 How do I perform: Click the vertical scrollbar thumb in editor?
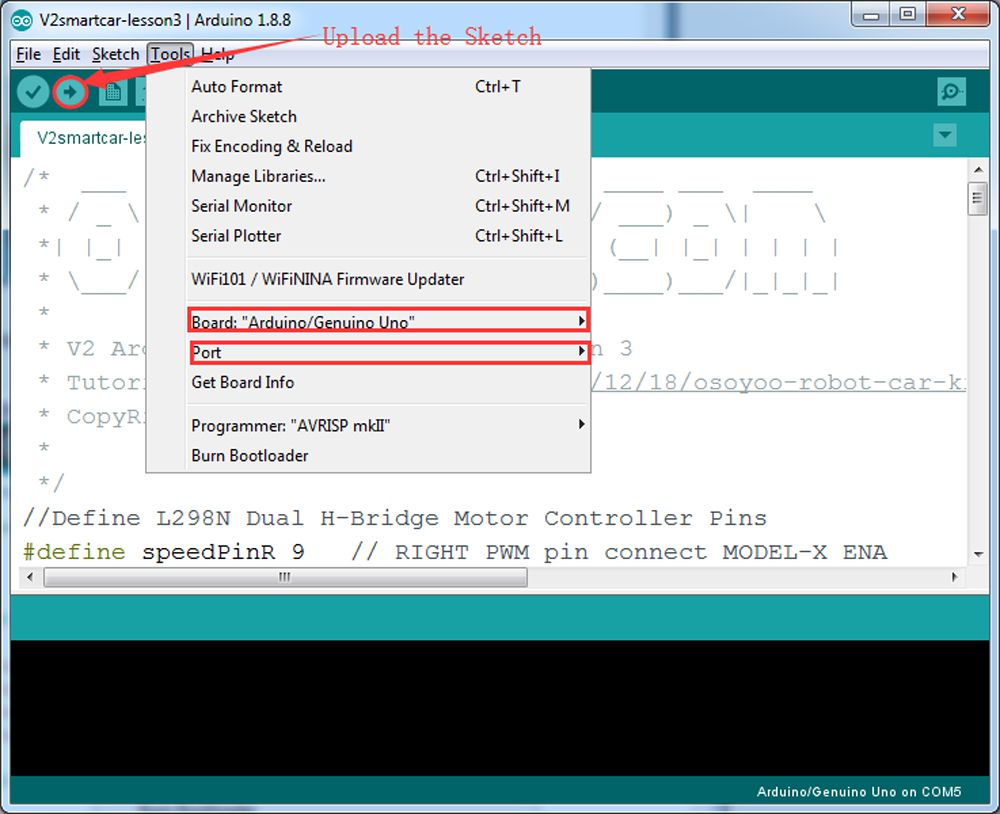977,199
